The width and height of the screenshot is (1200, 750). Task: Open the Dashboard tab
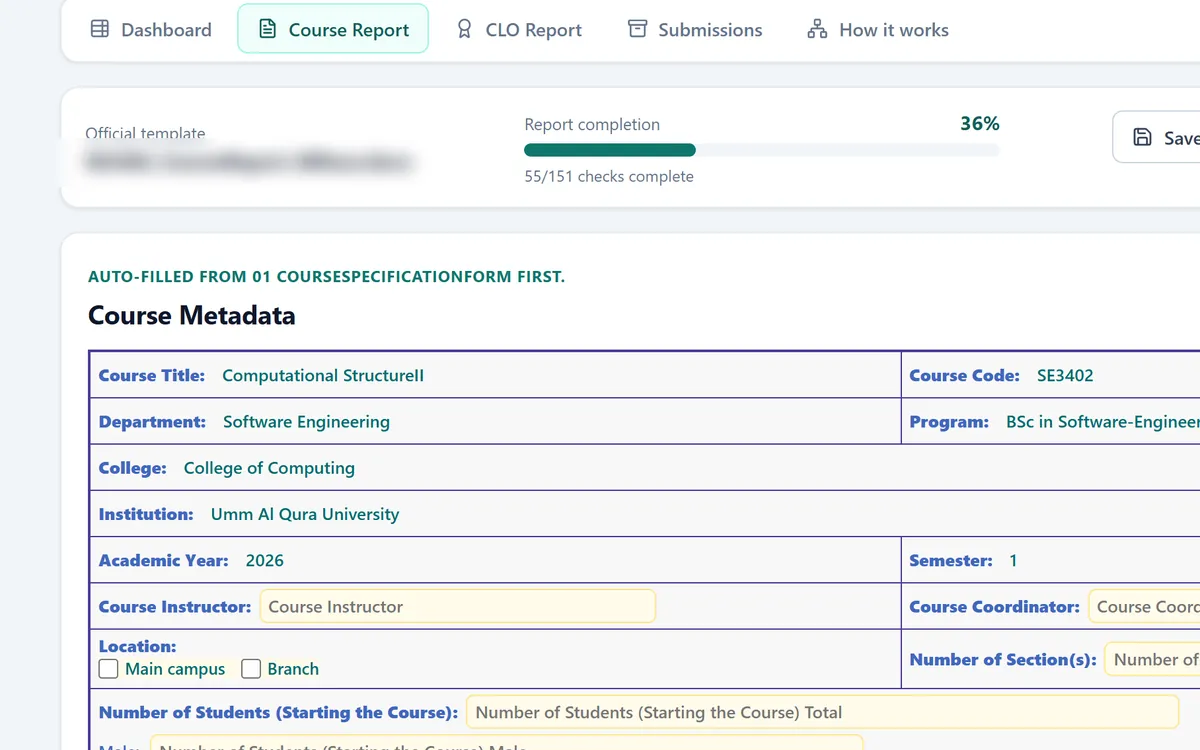click(x=151, y=29)
